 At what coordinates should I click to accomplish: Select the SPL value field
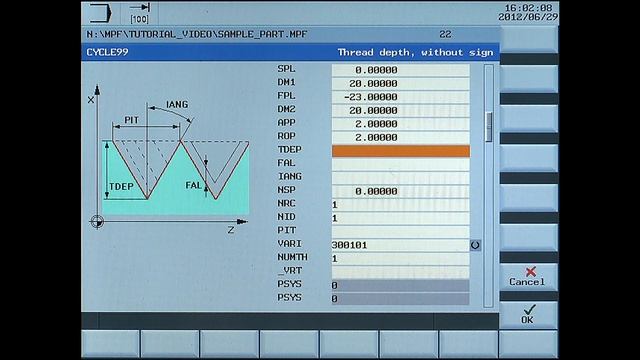tap(400, 70)
